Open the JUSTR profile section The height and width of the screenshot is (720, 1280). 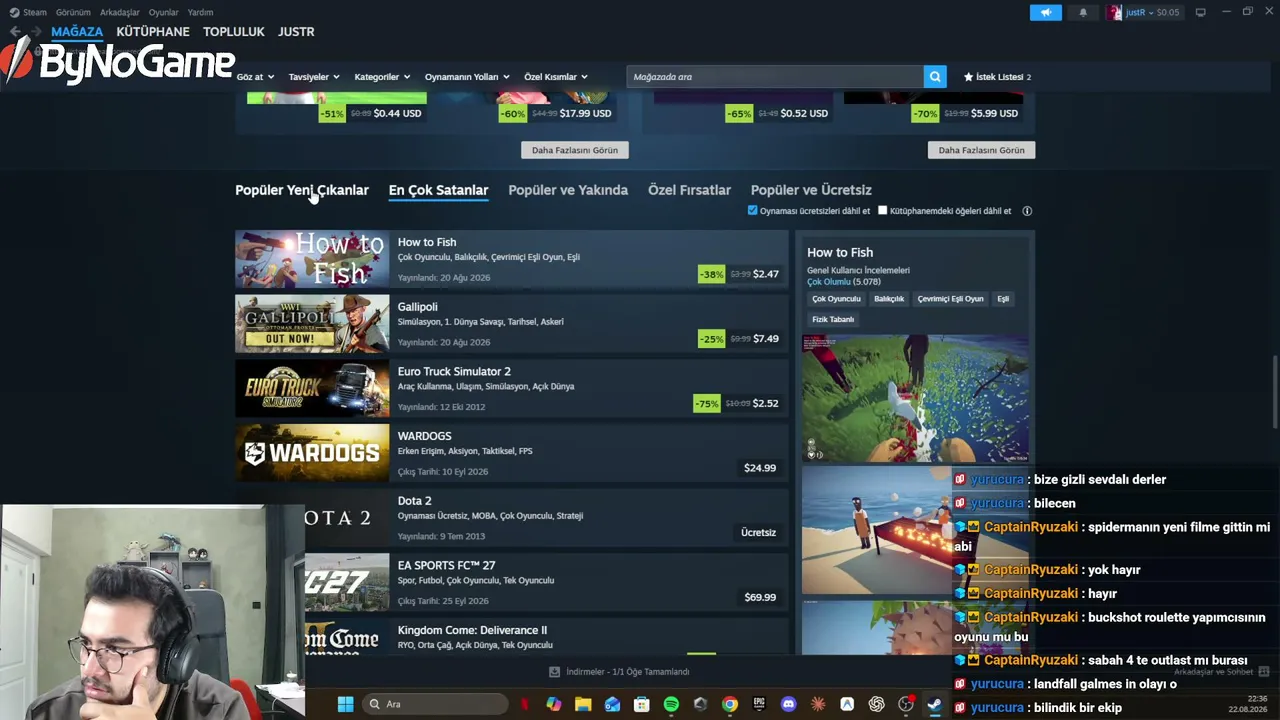[296, 32]
